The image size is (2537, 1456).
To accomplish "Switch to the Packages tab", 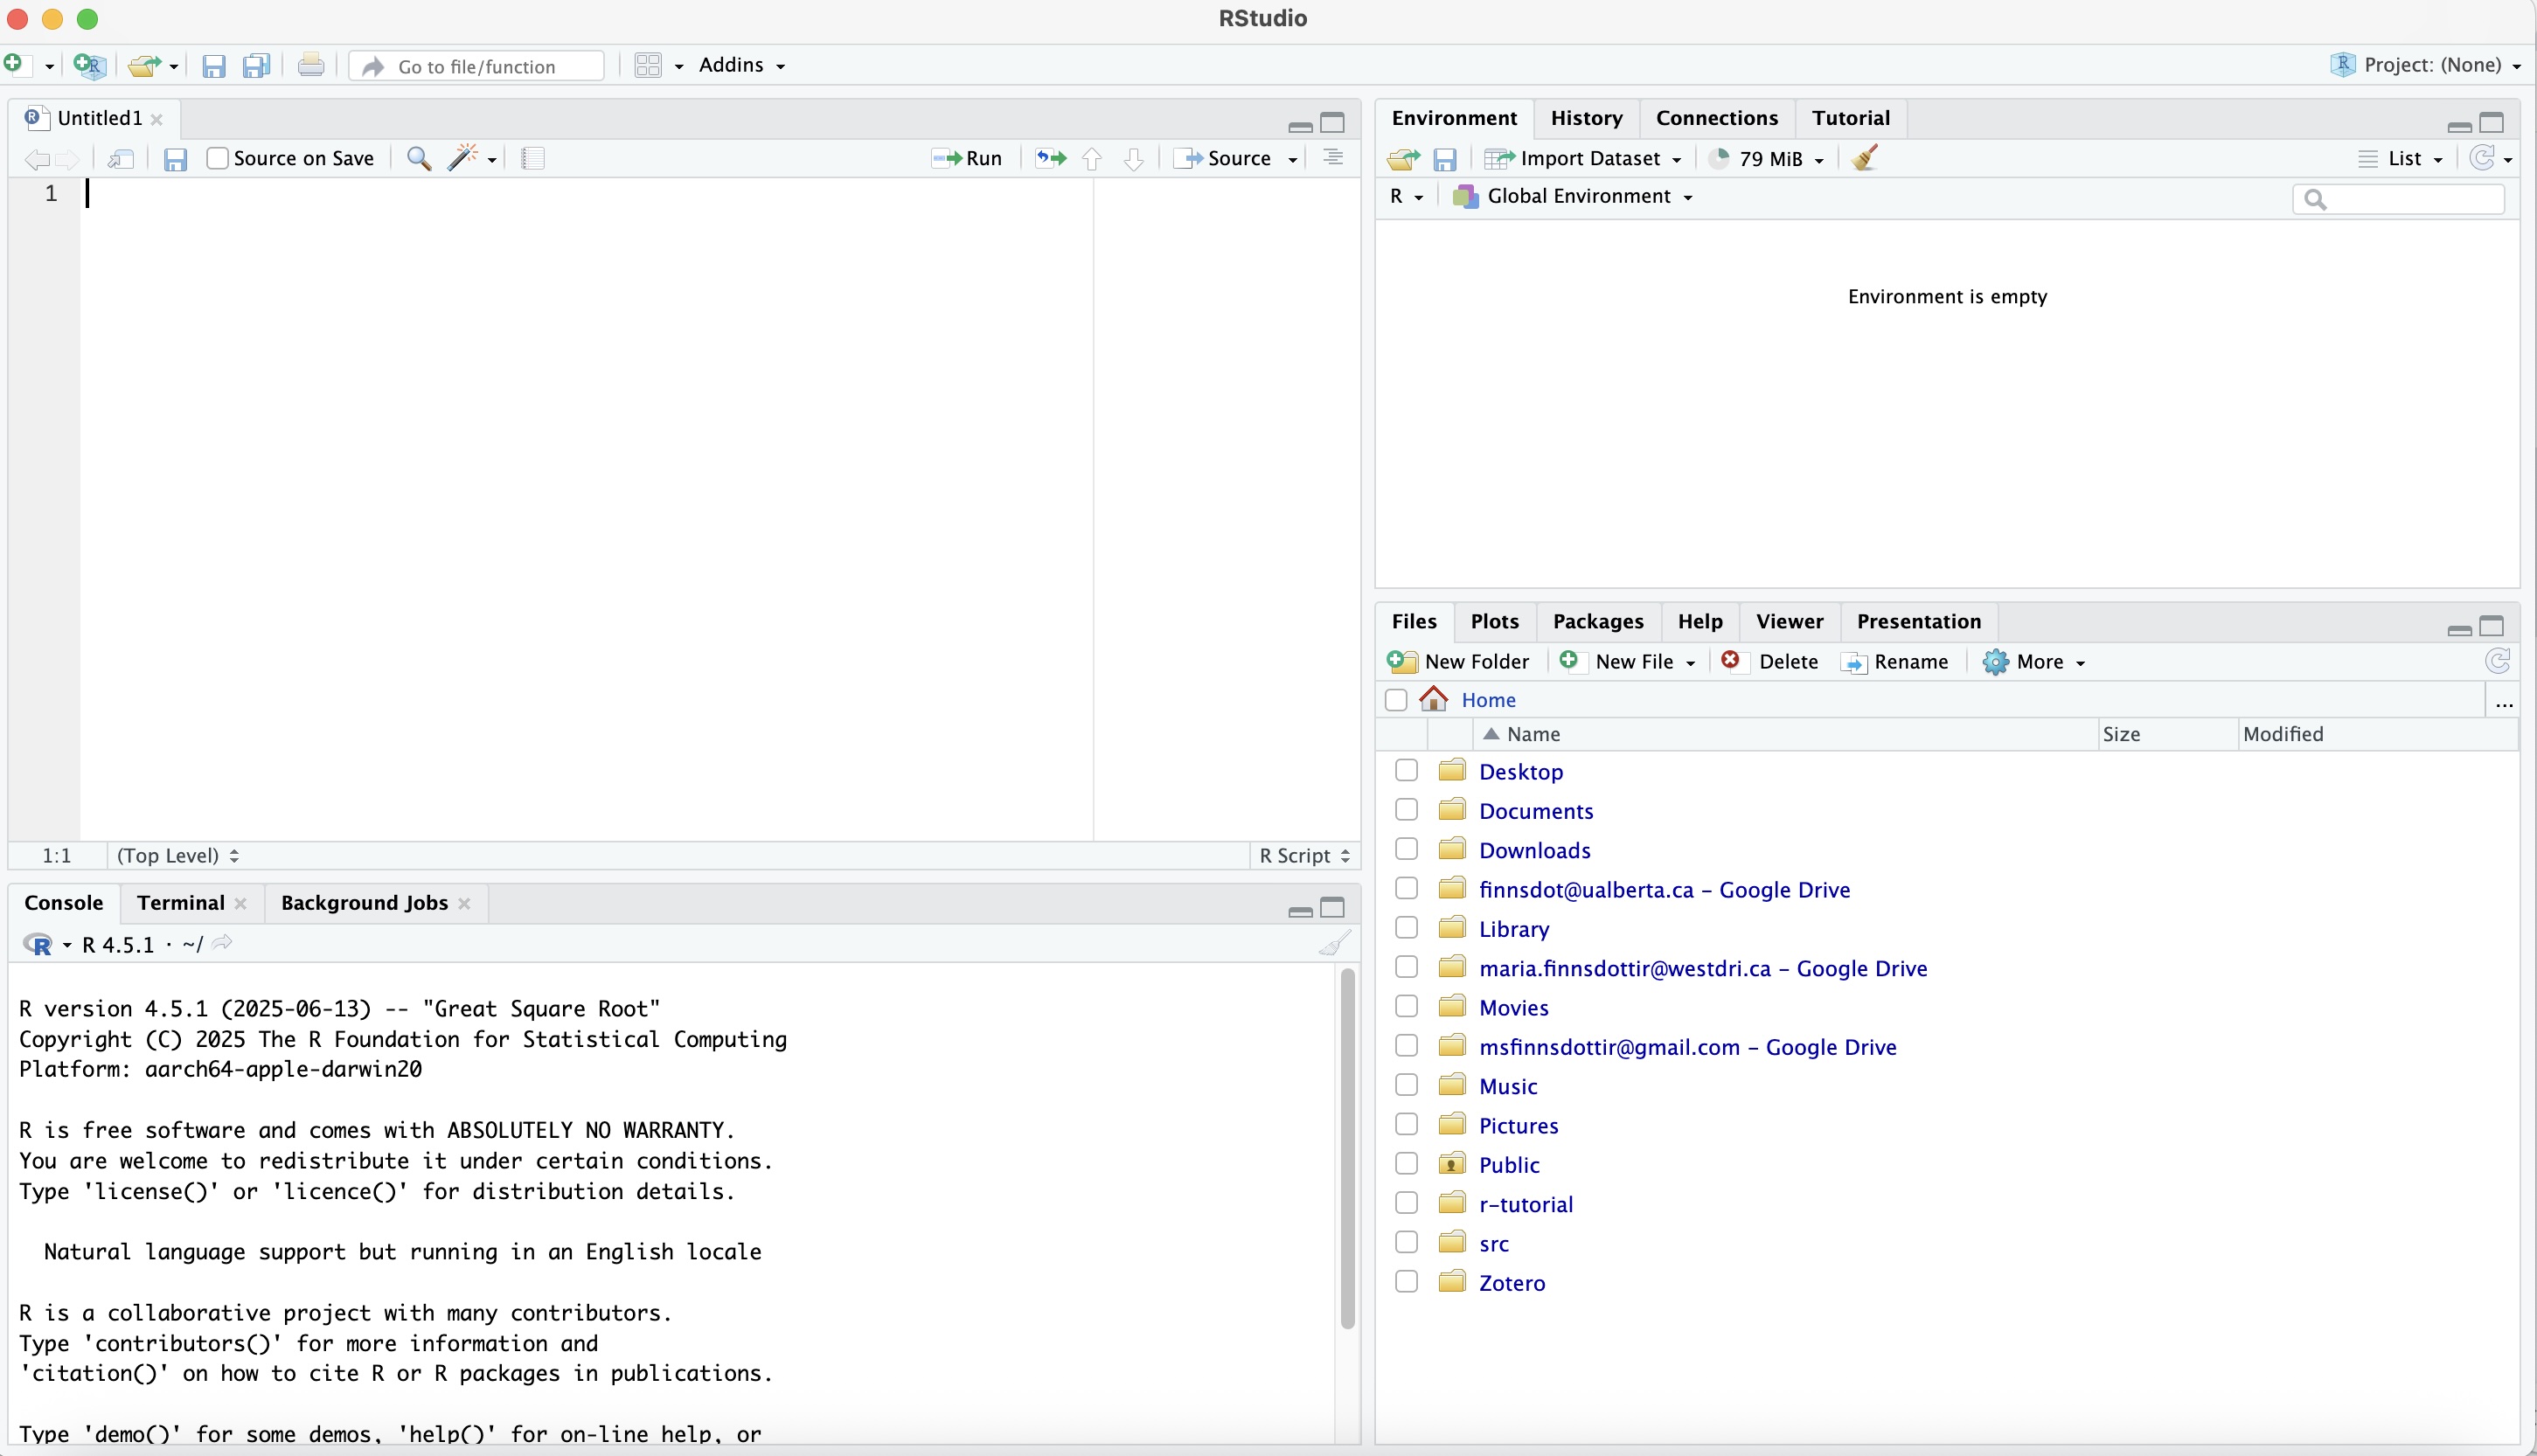I will click(x=1598, y=621).
